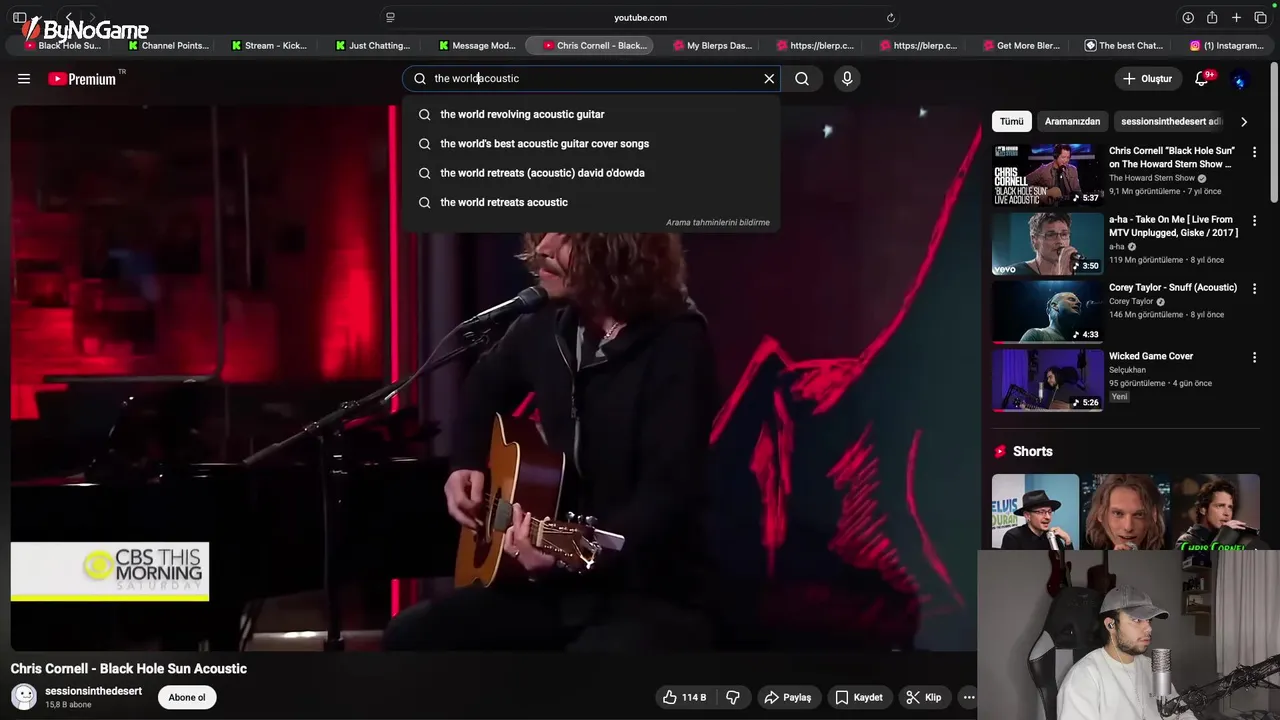Switch to 'The best Chat...' tab
The height and width of the screenshot is (720, 1280).
1124,45
